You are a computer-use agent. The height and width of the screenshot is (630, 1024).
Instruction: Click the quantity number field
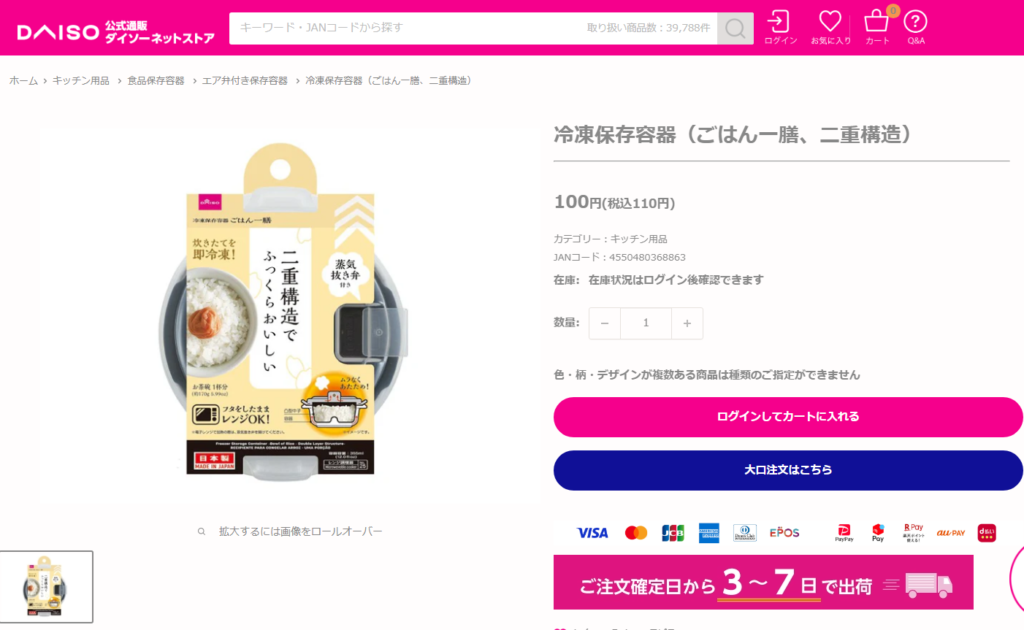pos(646,323)
